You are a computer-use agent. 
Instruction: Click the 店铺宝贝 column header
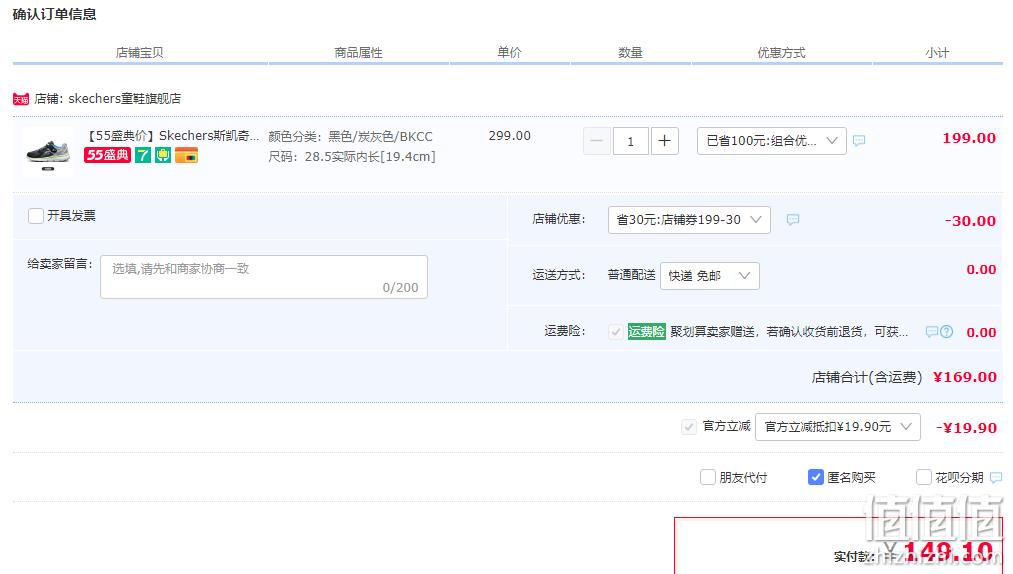(140, 53)
